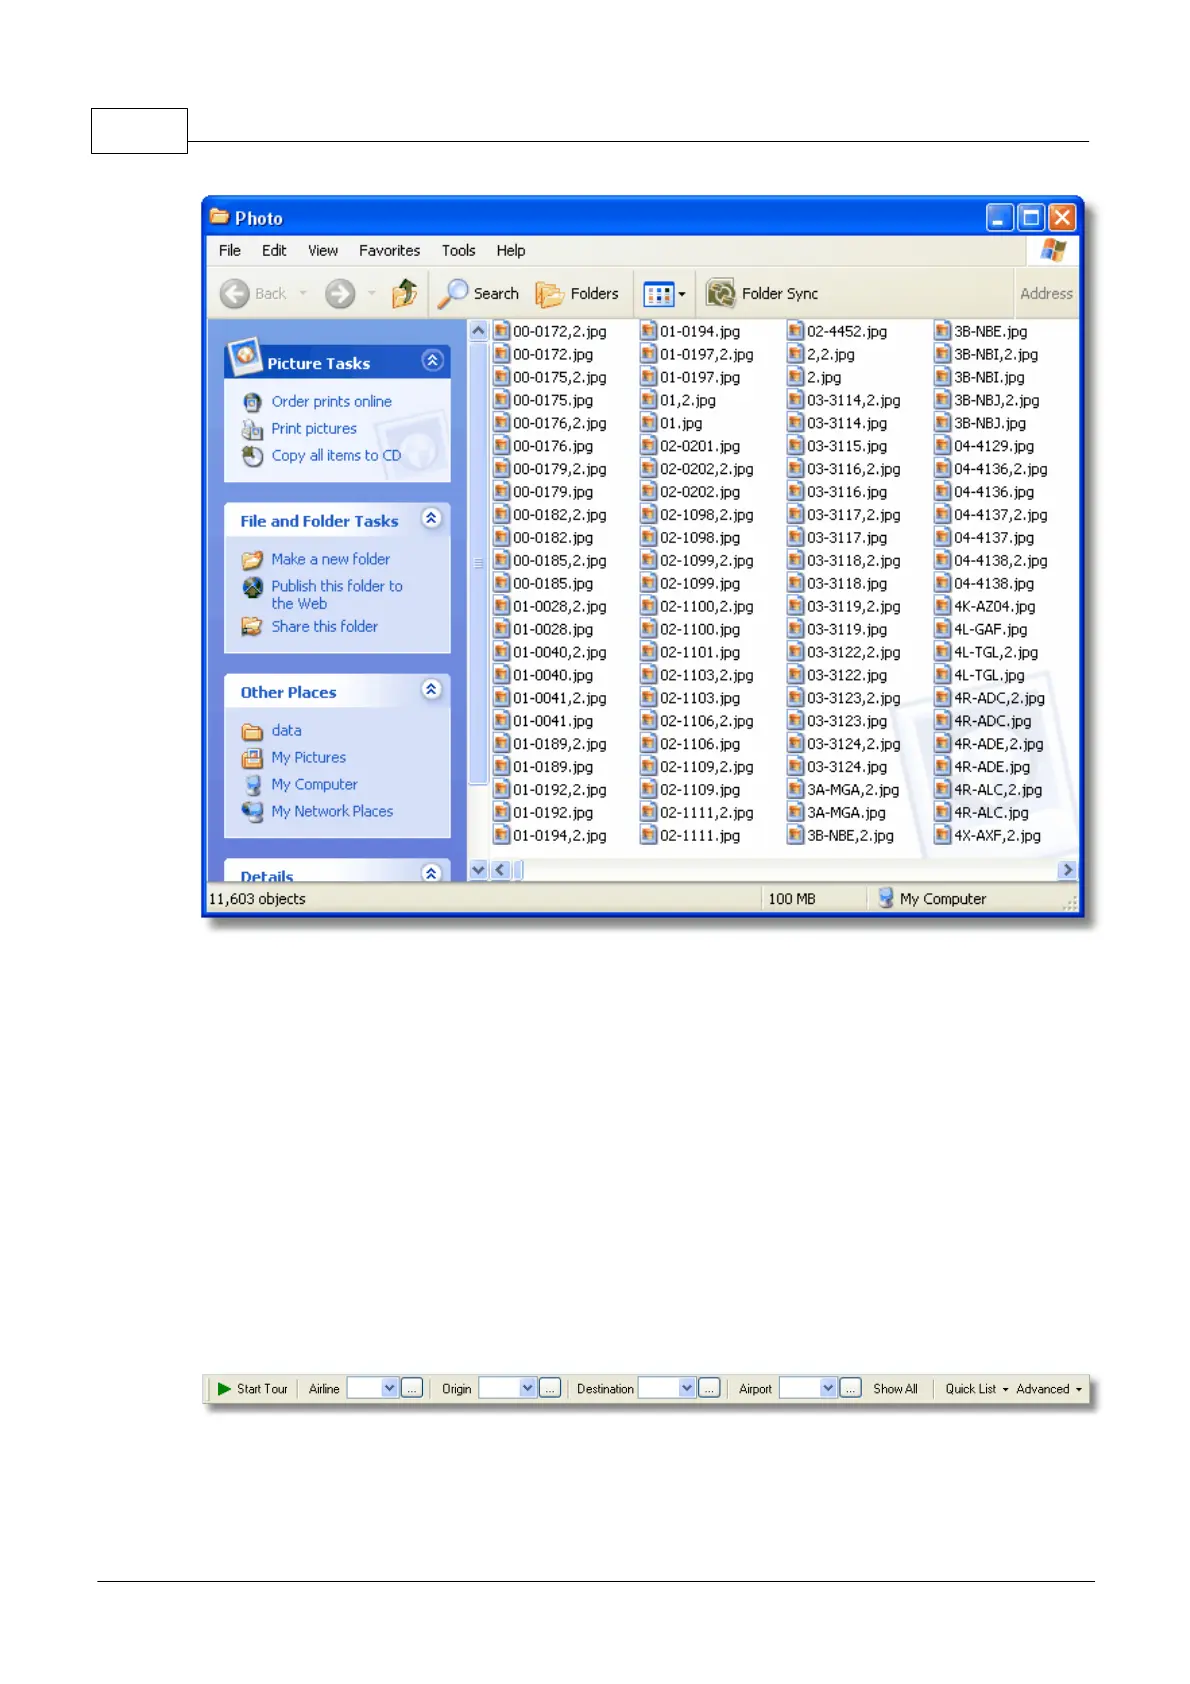The width and height of the screenshot is (1190, 1684).
Task: Open the Edit menu
Action: 274,251
